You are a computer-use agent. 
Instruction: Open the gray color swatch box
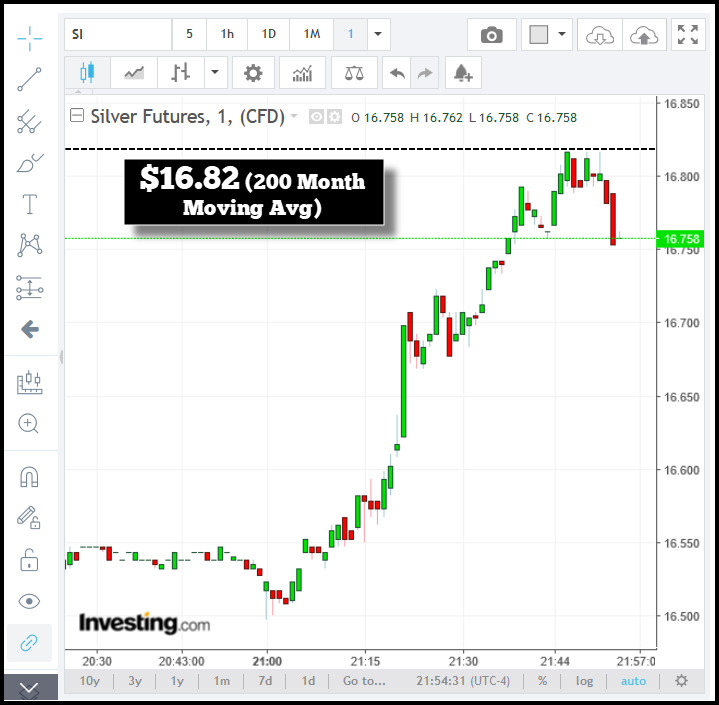pos(539,35)
